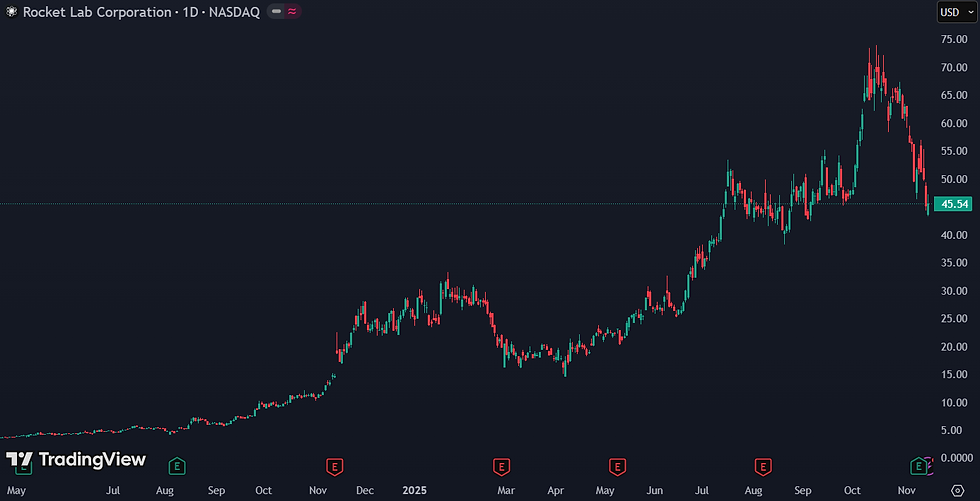
Task: Click the grey market status pill icon
Action: pos(276,11)
